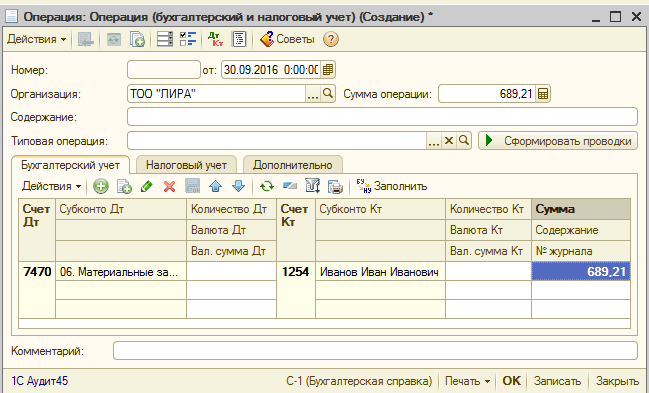The height and width of the screenshot is (393, 649).
Task: Click the Субконто Кт column header
Action: point(380,209)
